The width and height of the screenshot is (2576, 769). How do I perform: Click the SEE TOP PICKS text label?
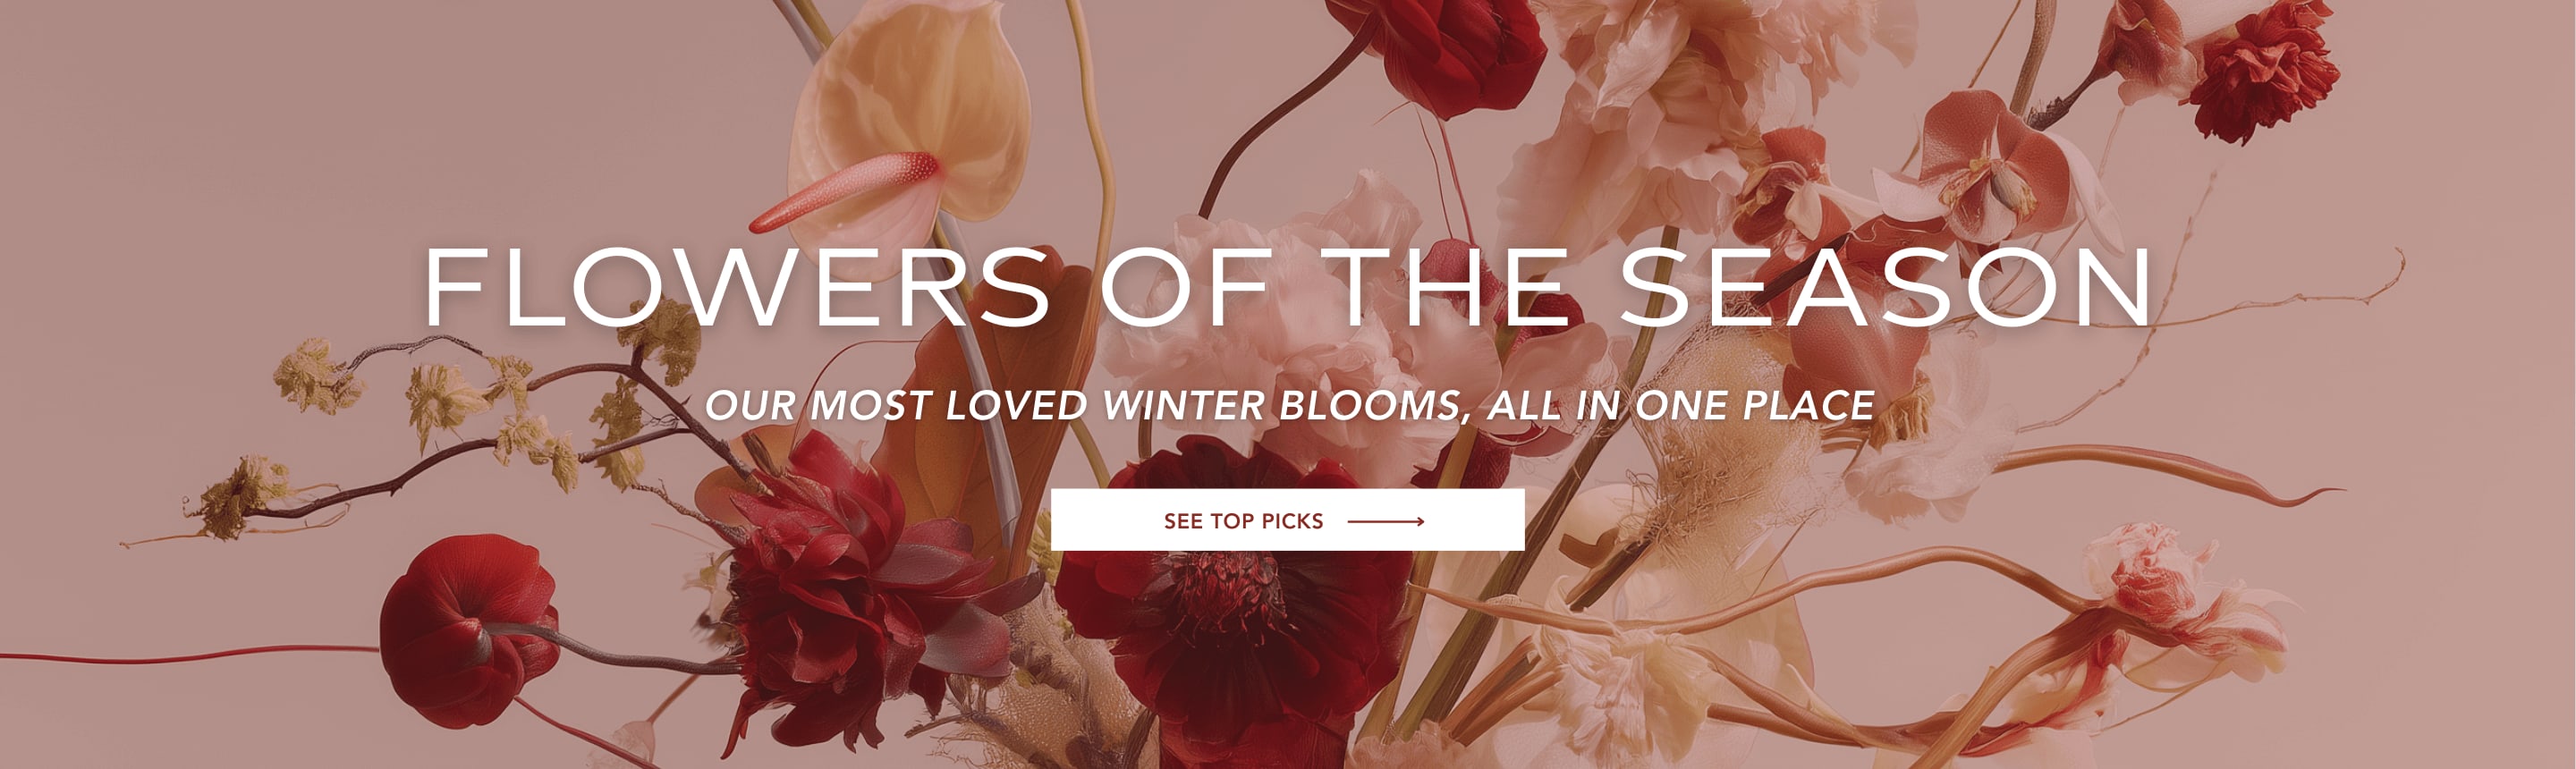pos(1243,521)
